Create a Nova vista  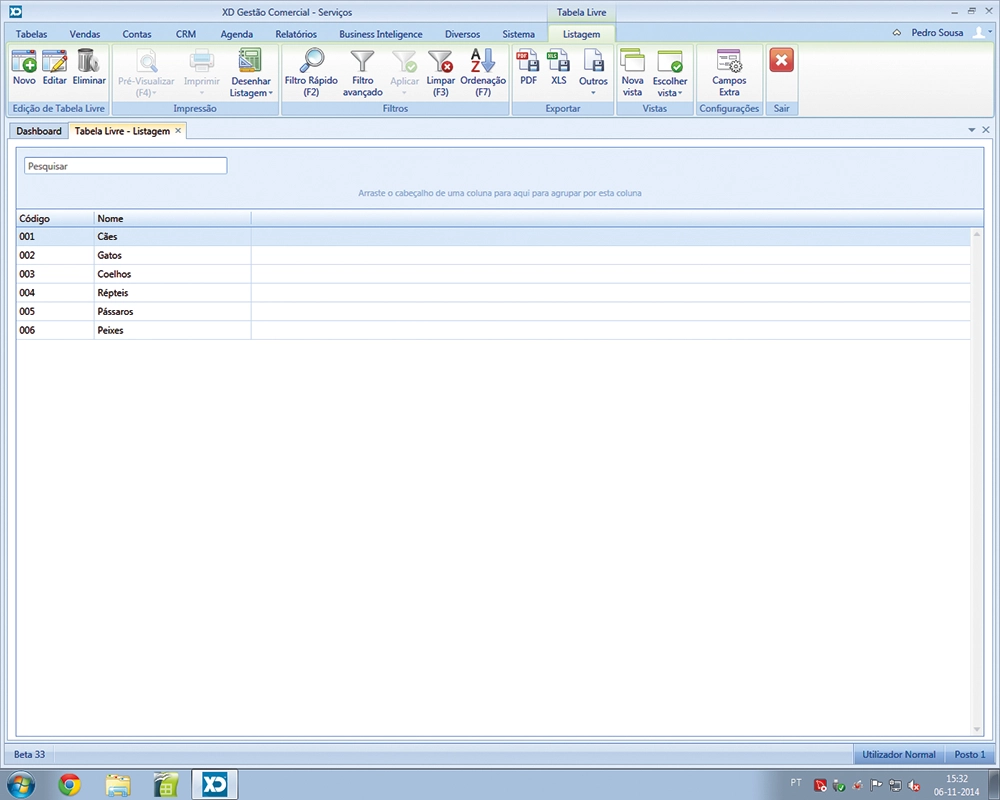632,62
